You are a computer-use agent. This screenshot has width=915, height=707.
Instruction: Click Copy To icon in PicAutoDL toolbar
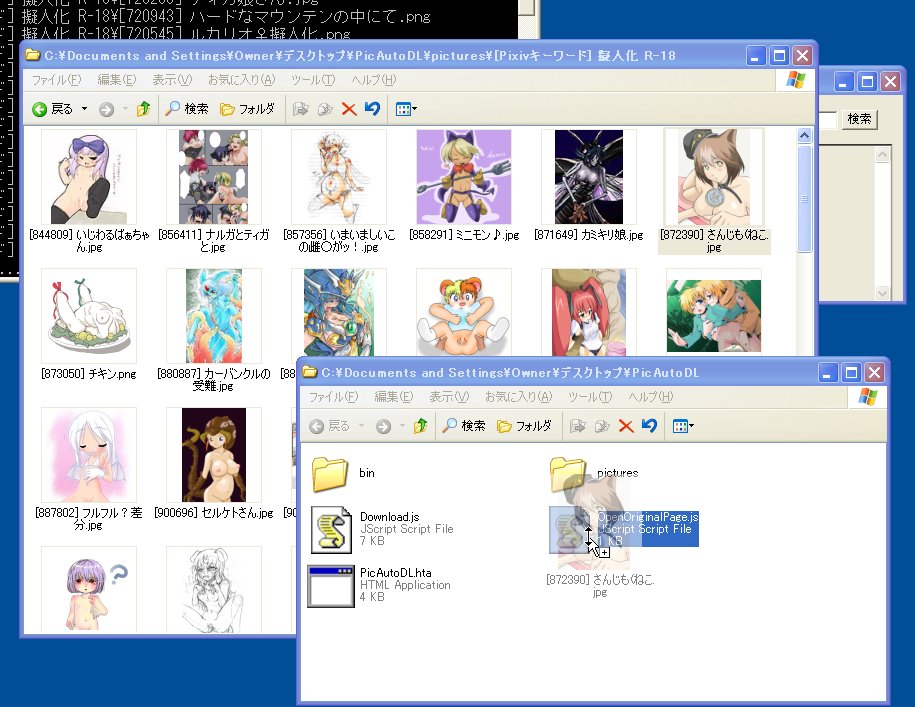602,426
